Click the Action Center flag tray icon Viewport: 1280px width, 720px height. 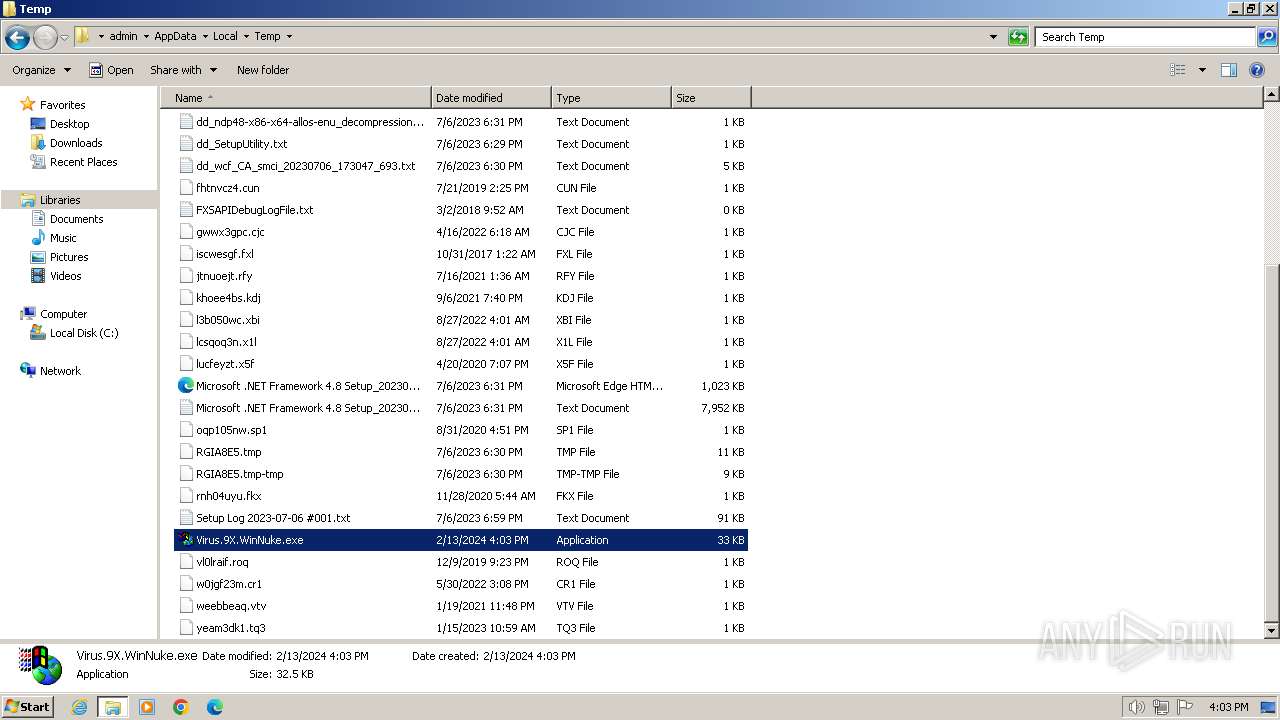coord(1185,707)
